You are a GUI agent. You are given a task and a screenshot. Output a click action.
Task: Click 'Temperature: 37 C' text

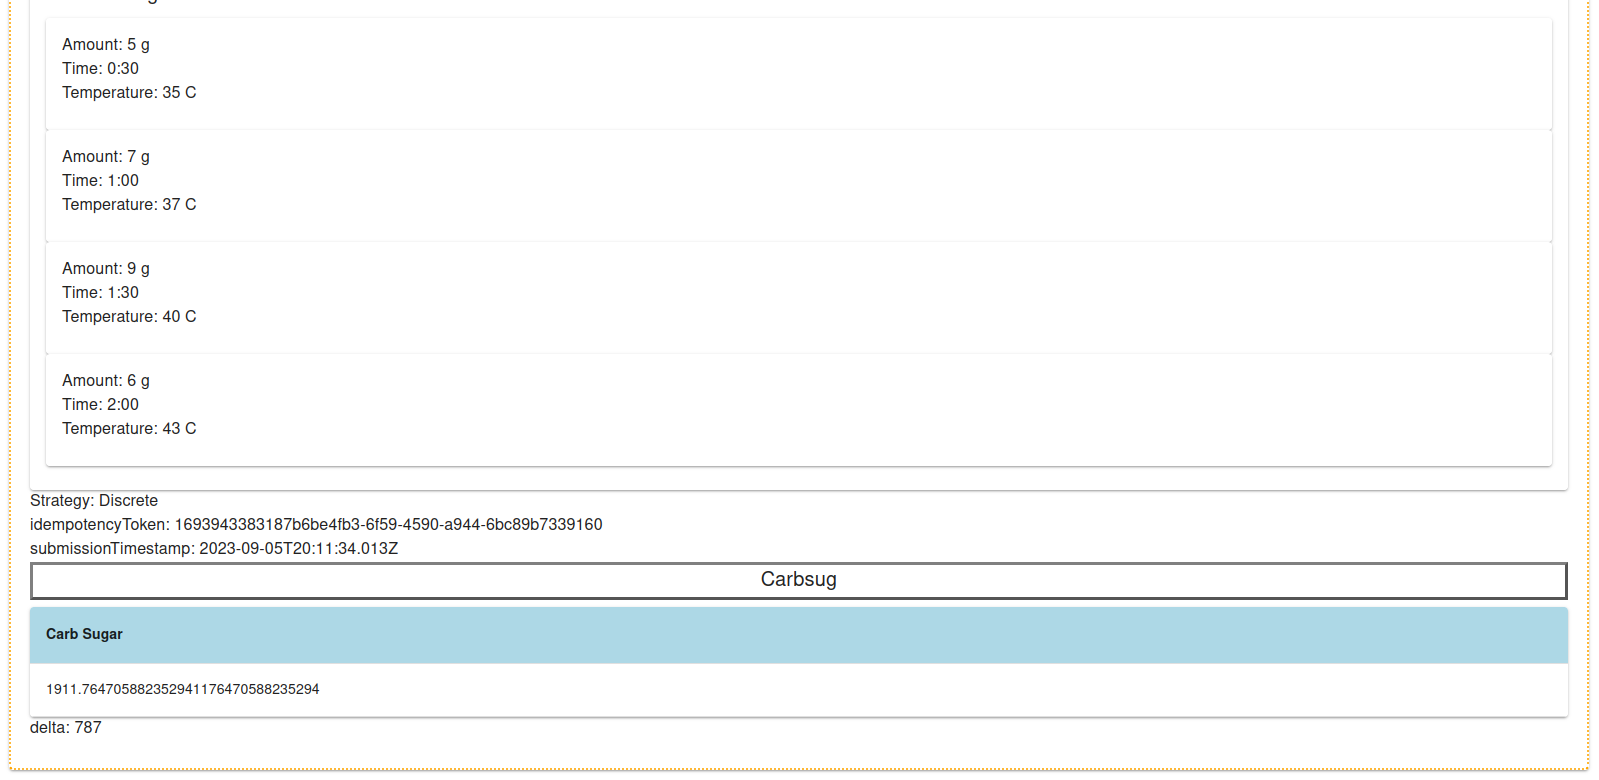pos(129,204)
